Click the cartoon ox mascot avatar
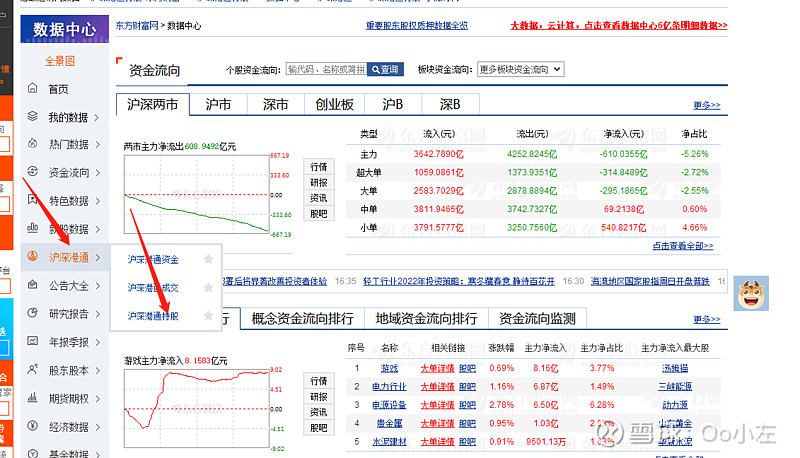 coord(751,293)
